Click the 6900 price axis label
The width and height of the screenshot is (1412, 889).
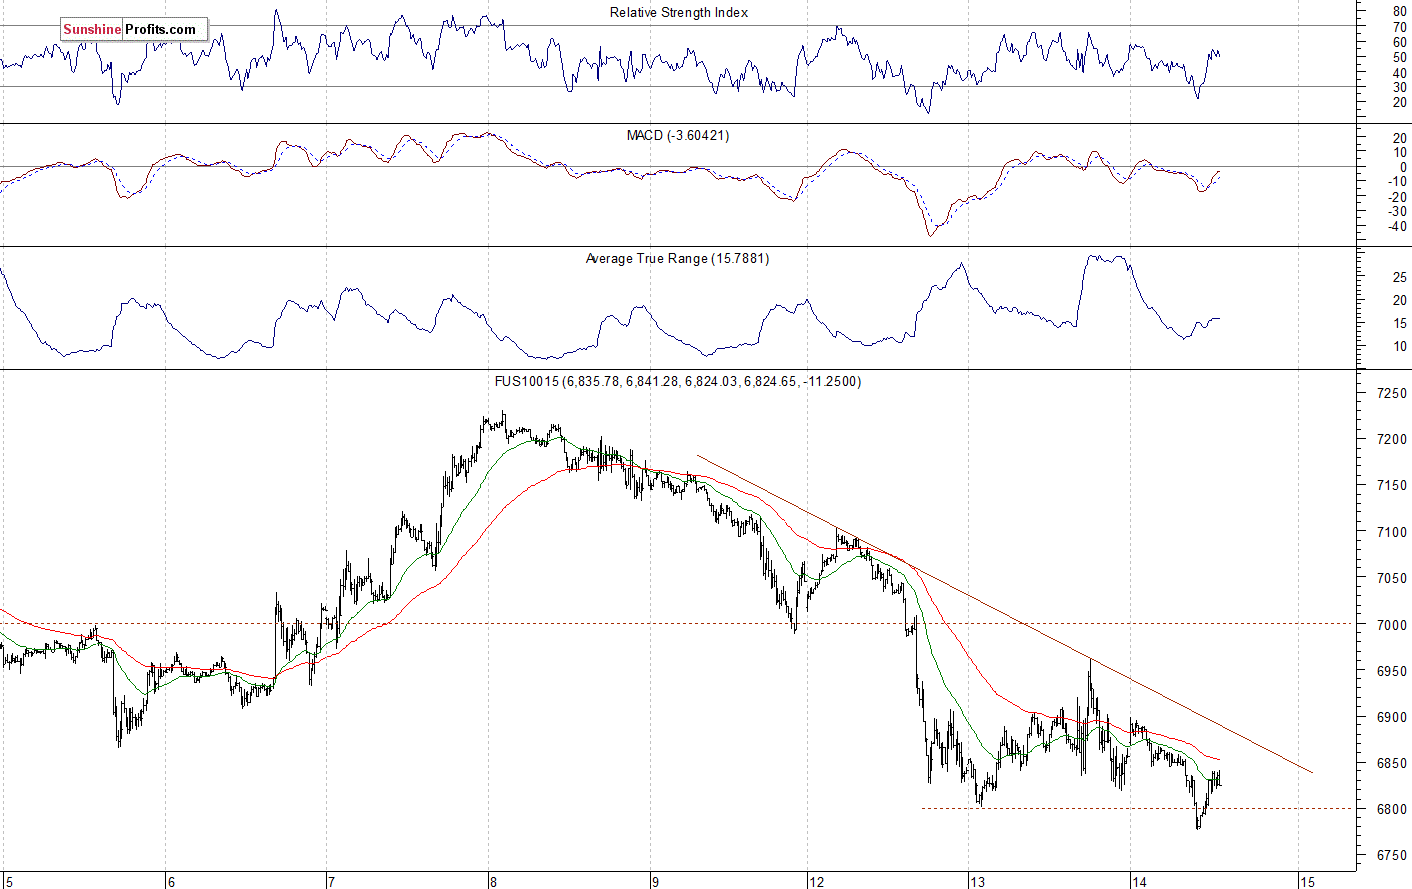(x=1392, y=717)
